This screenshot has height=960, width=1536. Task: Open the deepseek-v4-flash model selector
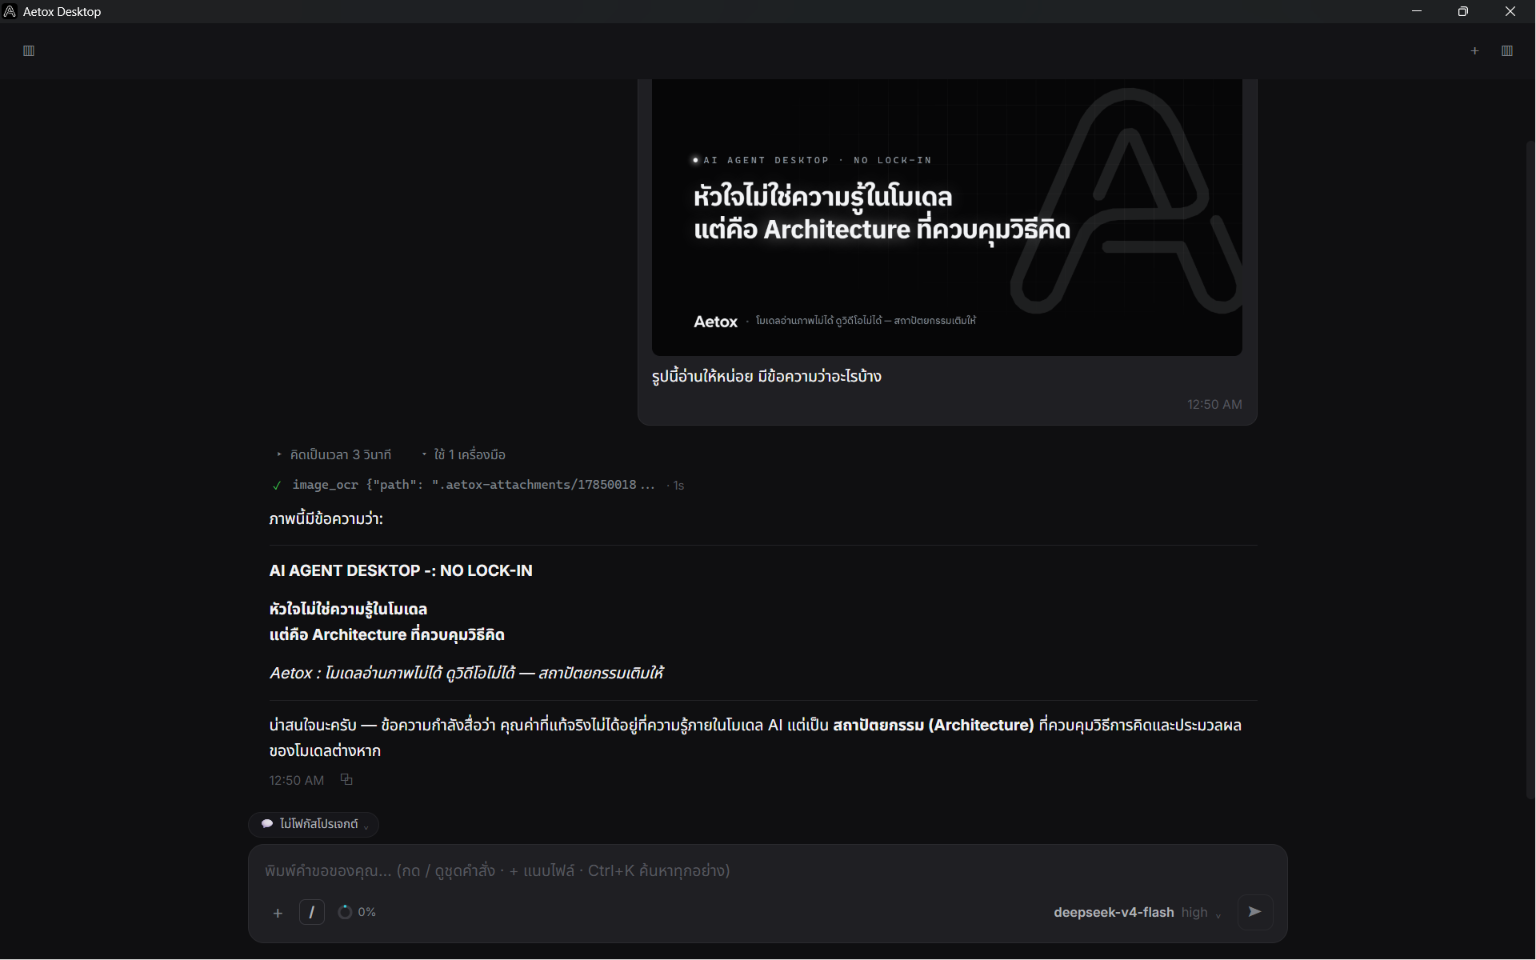[x=1137, y=913]
